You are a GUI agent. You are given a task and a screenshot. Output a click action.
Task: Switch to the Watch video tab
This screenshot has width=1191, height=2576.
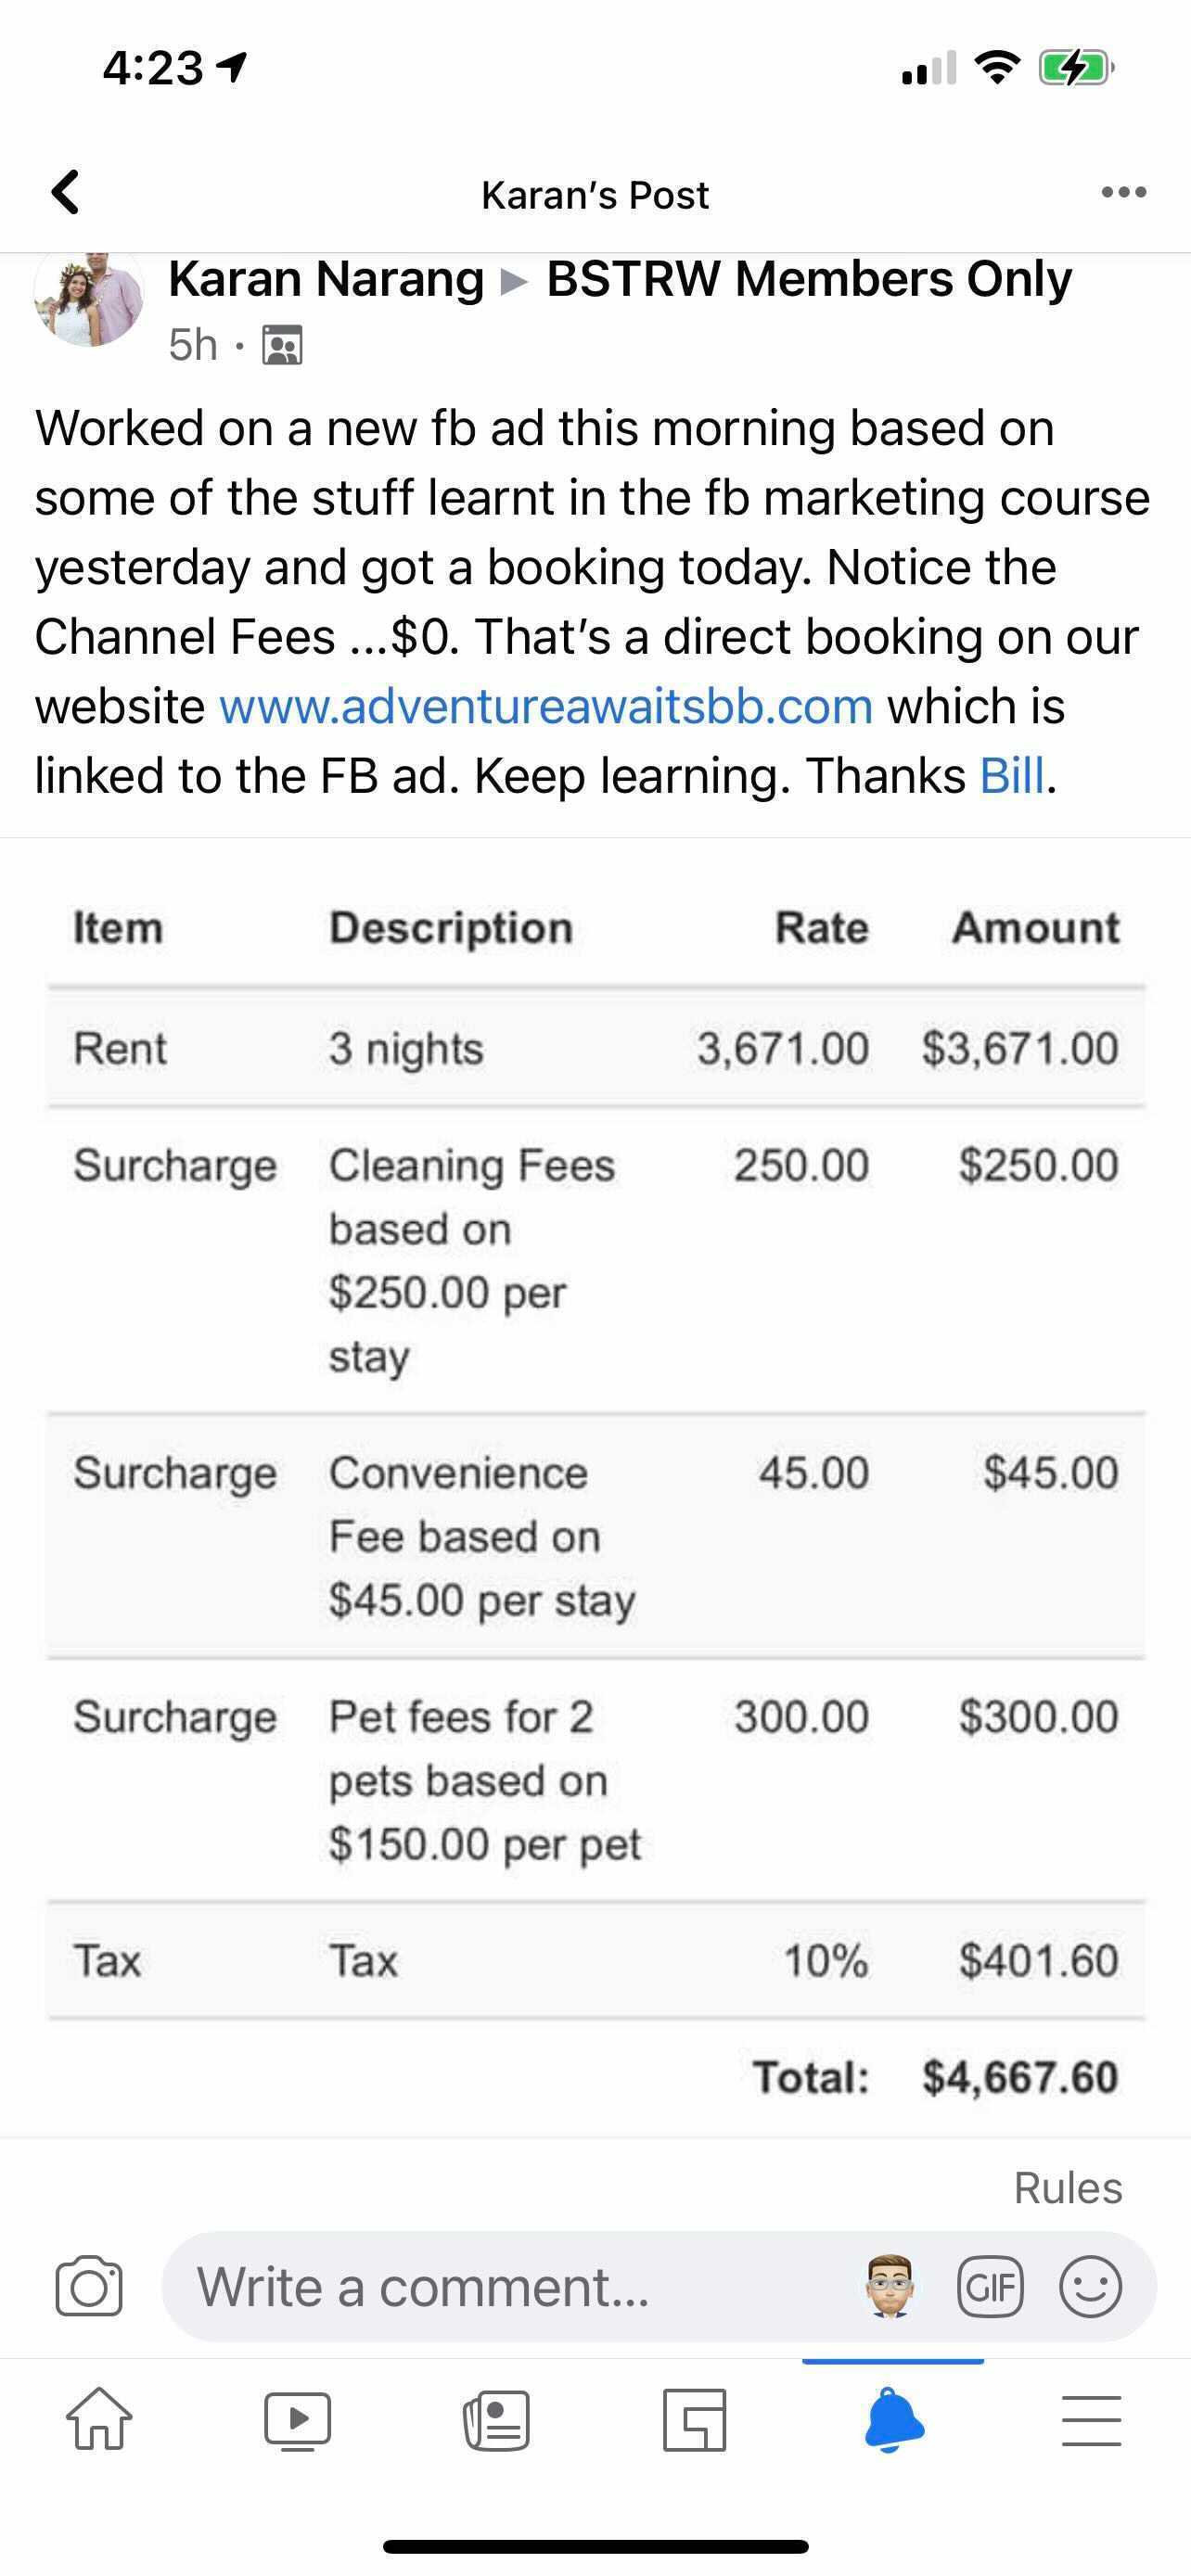[x=297, y=2420]
